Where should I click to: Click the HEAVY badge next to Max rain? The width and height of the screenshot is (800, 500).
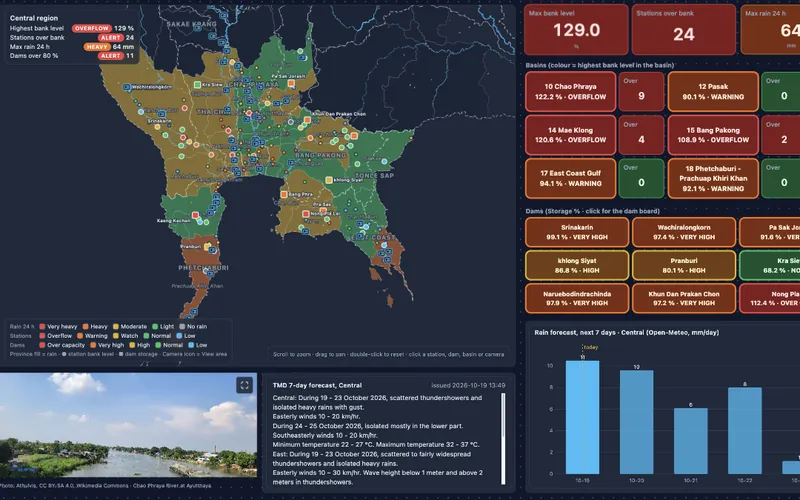point(97,47)
